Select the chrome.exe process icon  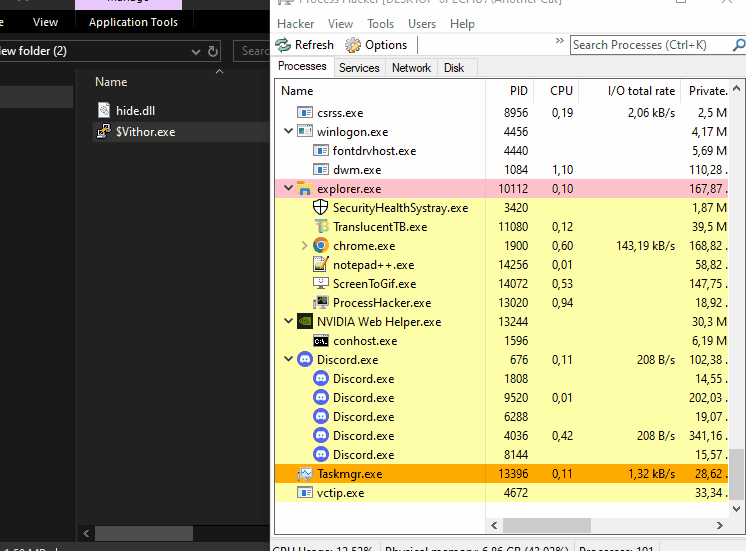coord(321,246)
